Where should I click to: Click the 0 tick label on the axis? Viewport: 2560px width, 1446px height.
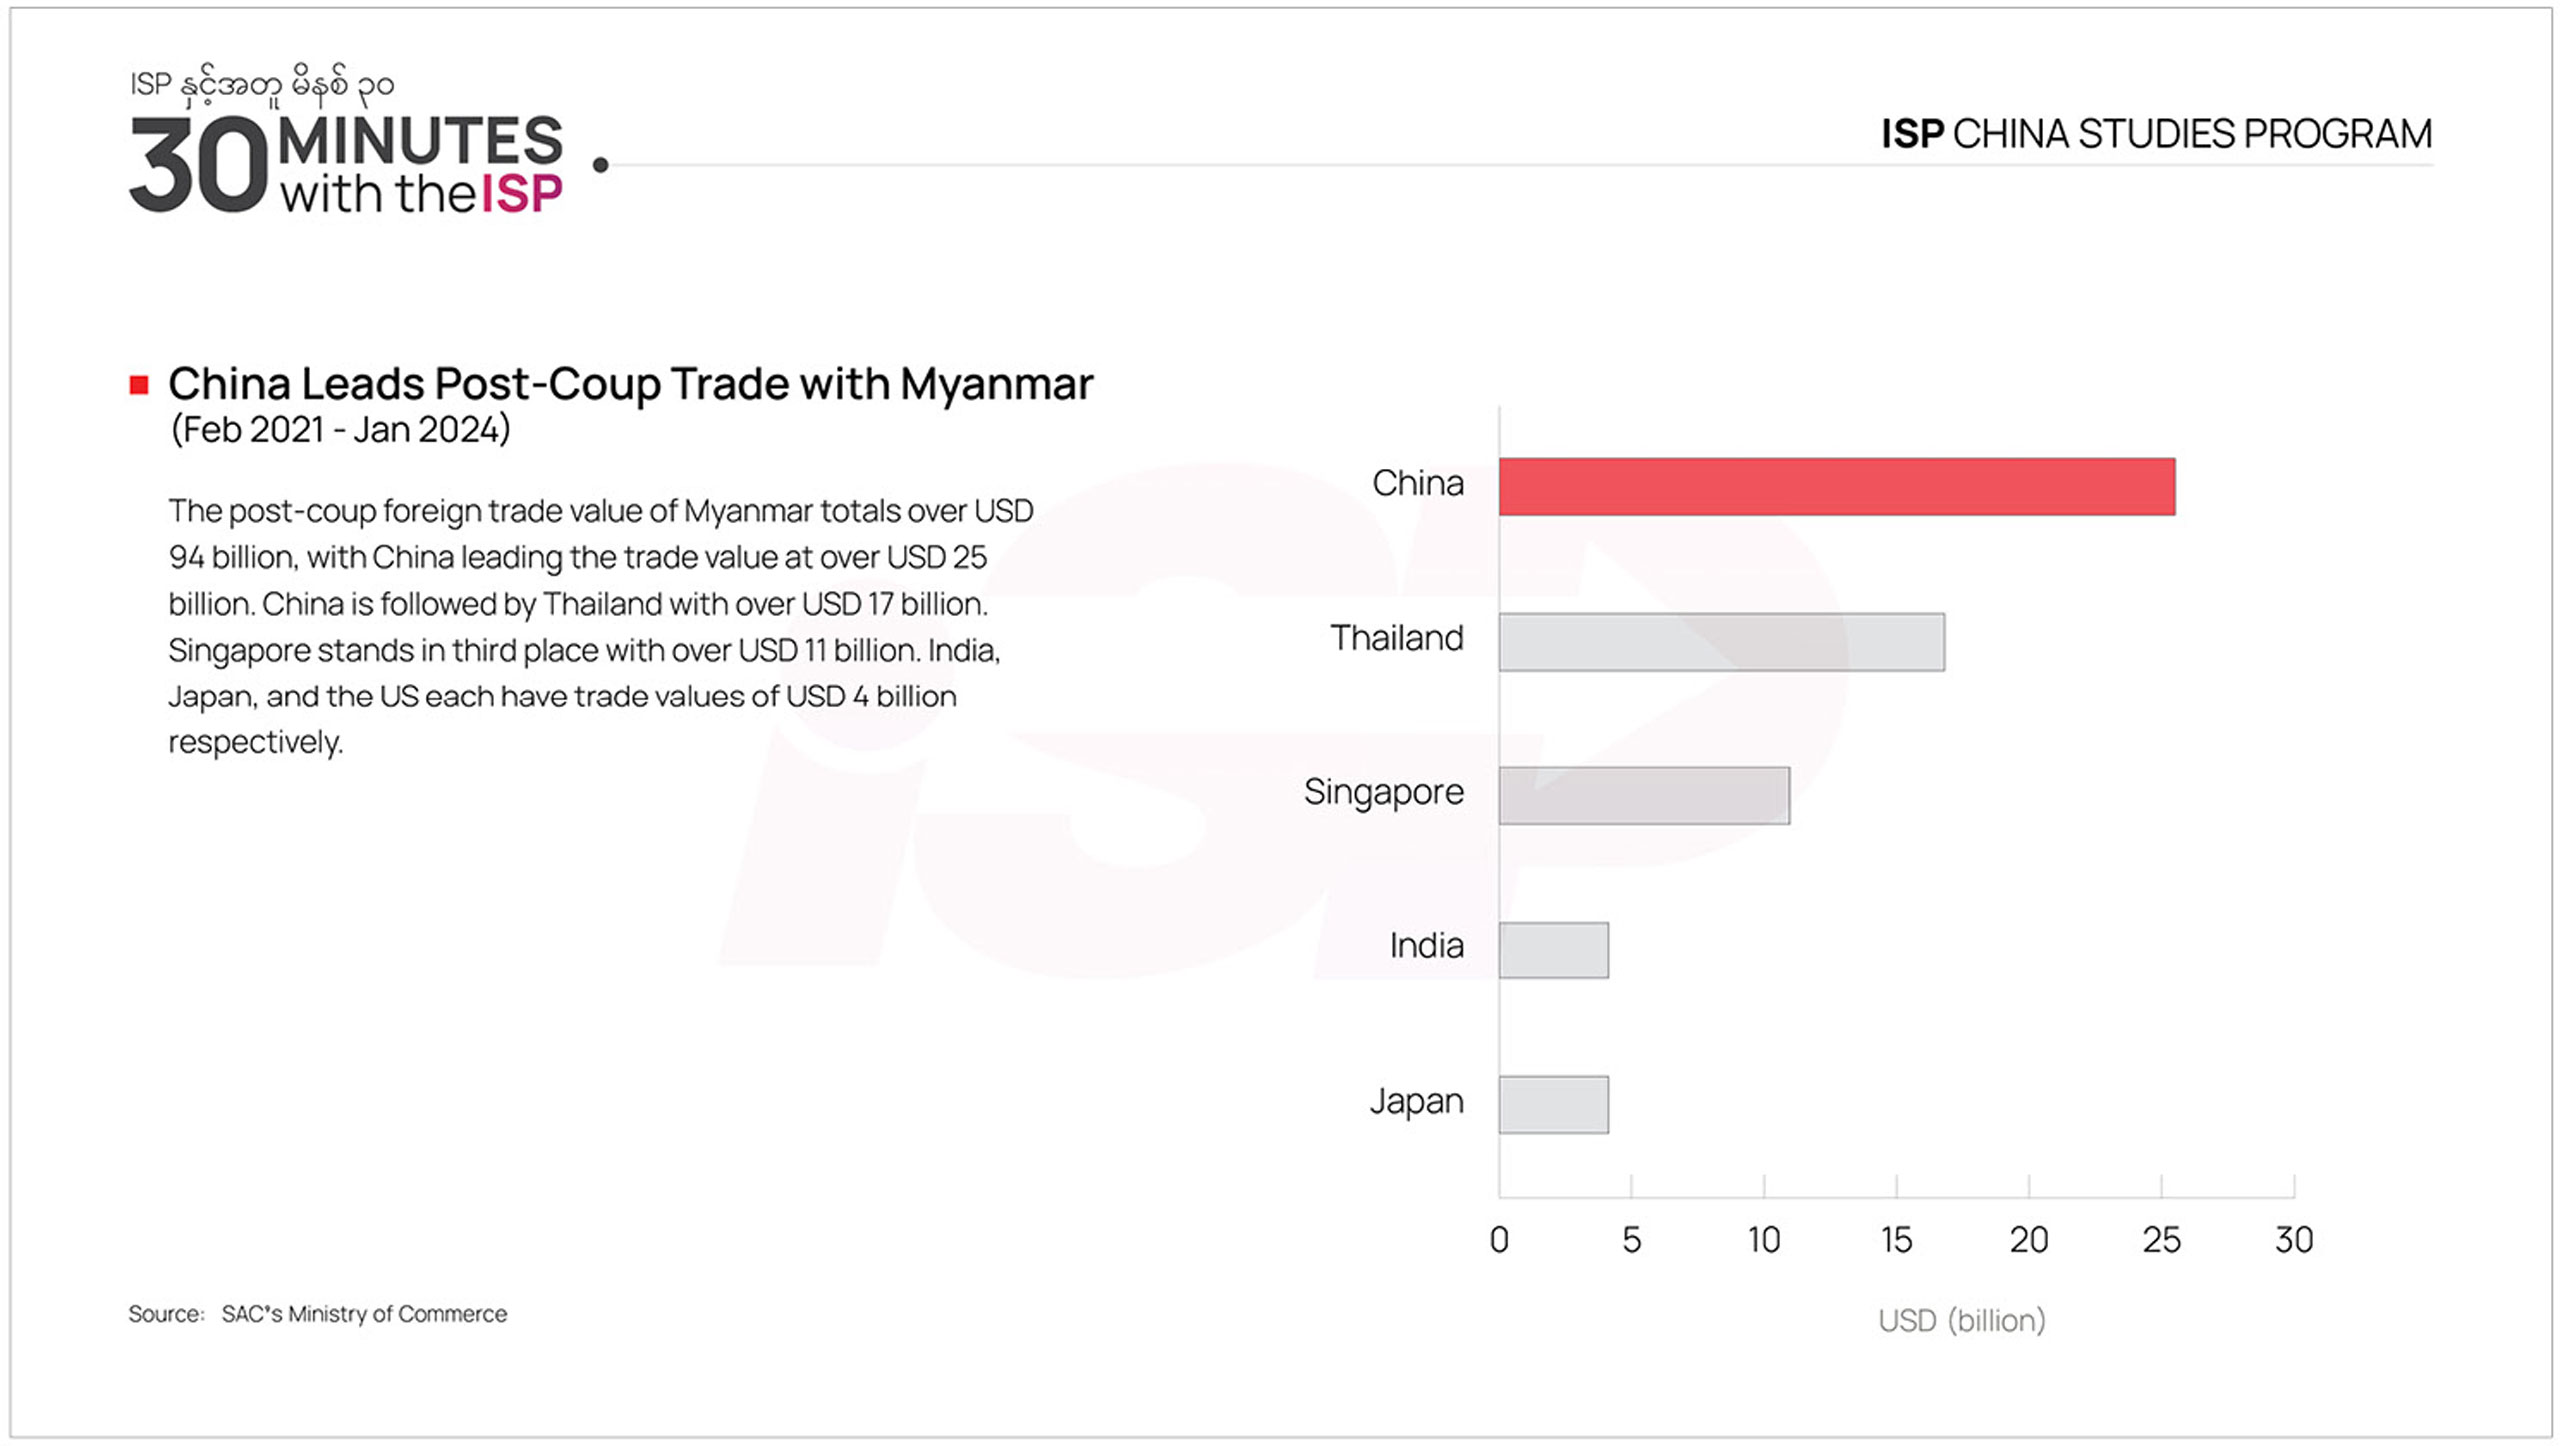click(x=1498, y=1240)
